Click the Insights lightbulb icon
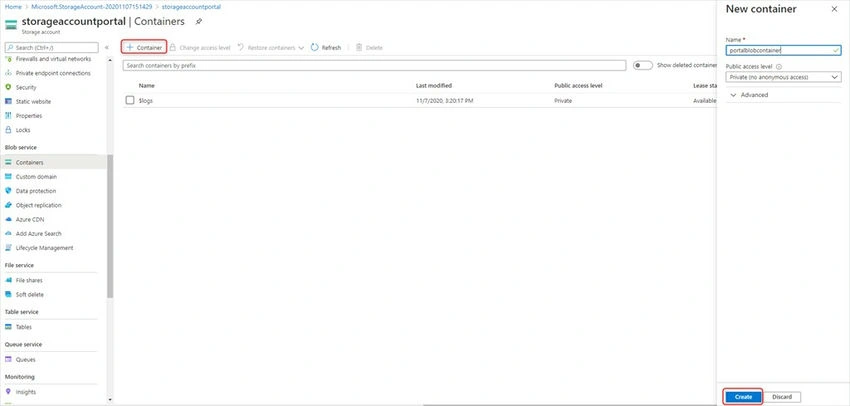The height and width of the screenshot is (406, 850). [x=8, y=391]
